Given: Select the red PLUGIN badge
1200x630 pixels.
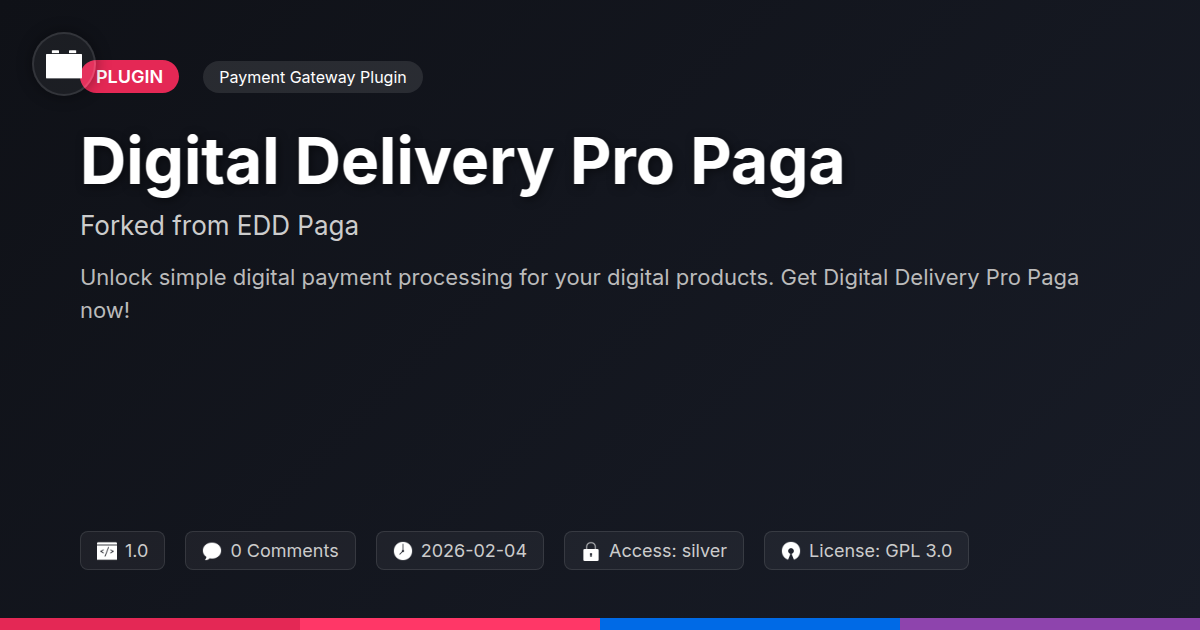Looking at the screenshot, I should click(x=130, y=77).
